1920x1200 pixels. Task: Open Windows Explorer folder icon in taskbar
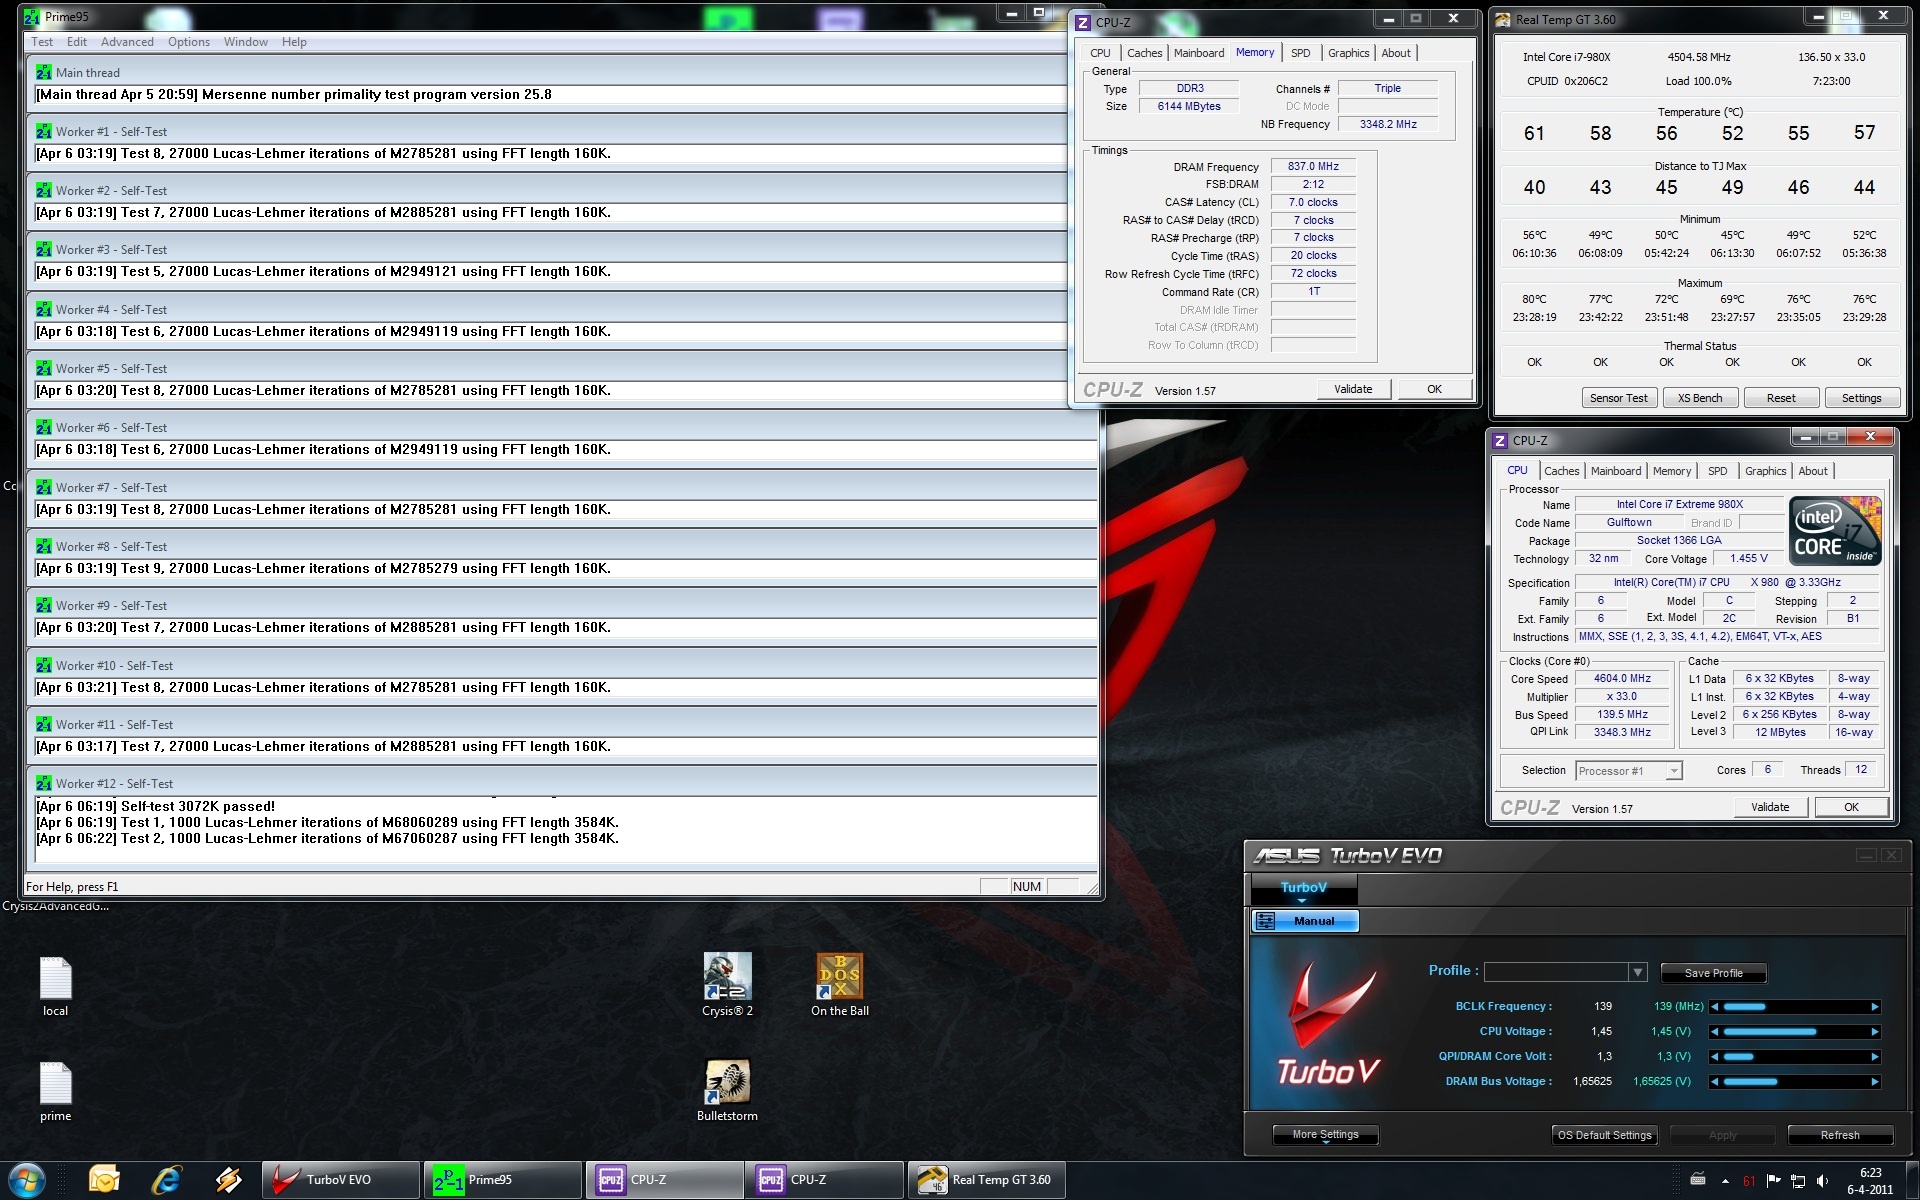click(104, 1180)
